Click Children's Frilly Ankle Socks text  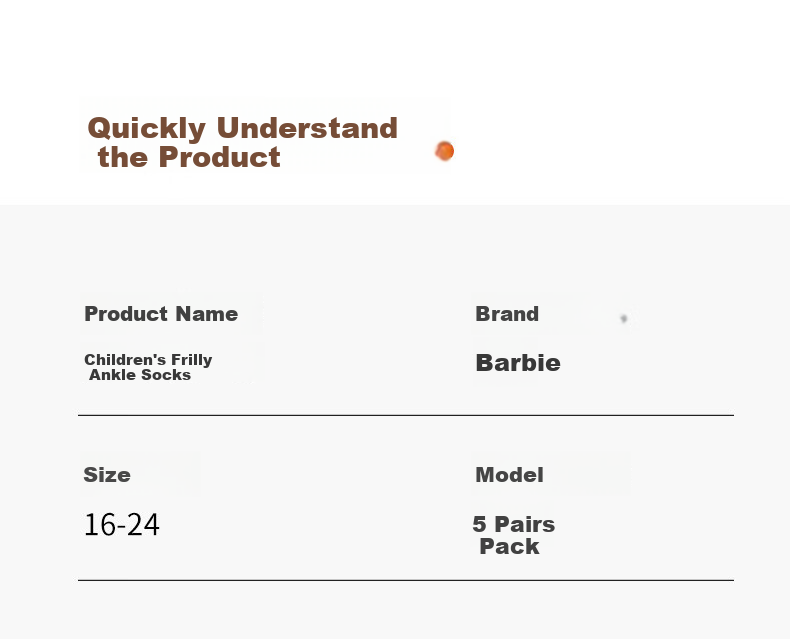(148, 367)
